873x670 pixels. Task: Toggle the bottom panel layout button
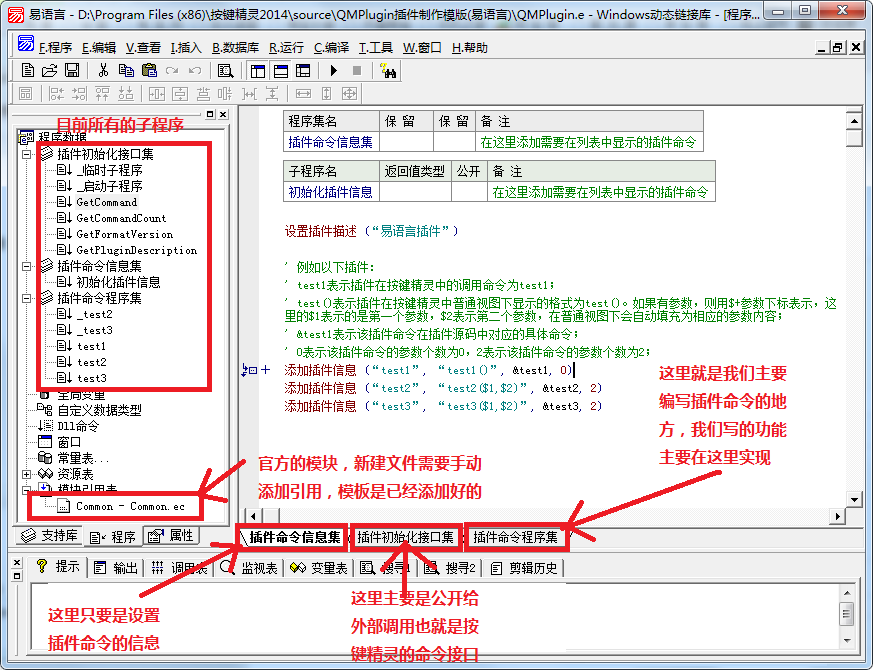point(280,71)
